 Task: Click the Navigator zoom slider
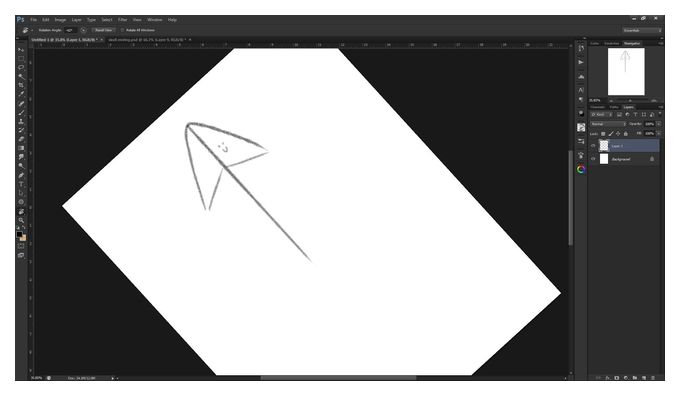click(x=630, y=101)
